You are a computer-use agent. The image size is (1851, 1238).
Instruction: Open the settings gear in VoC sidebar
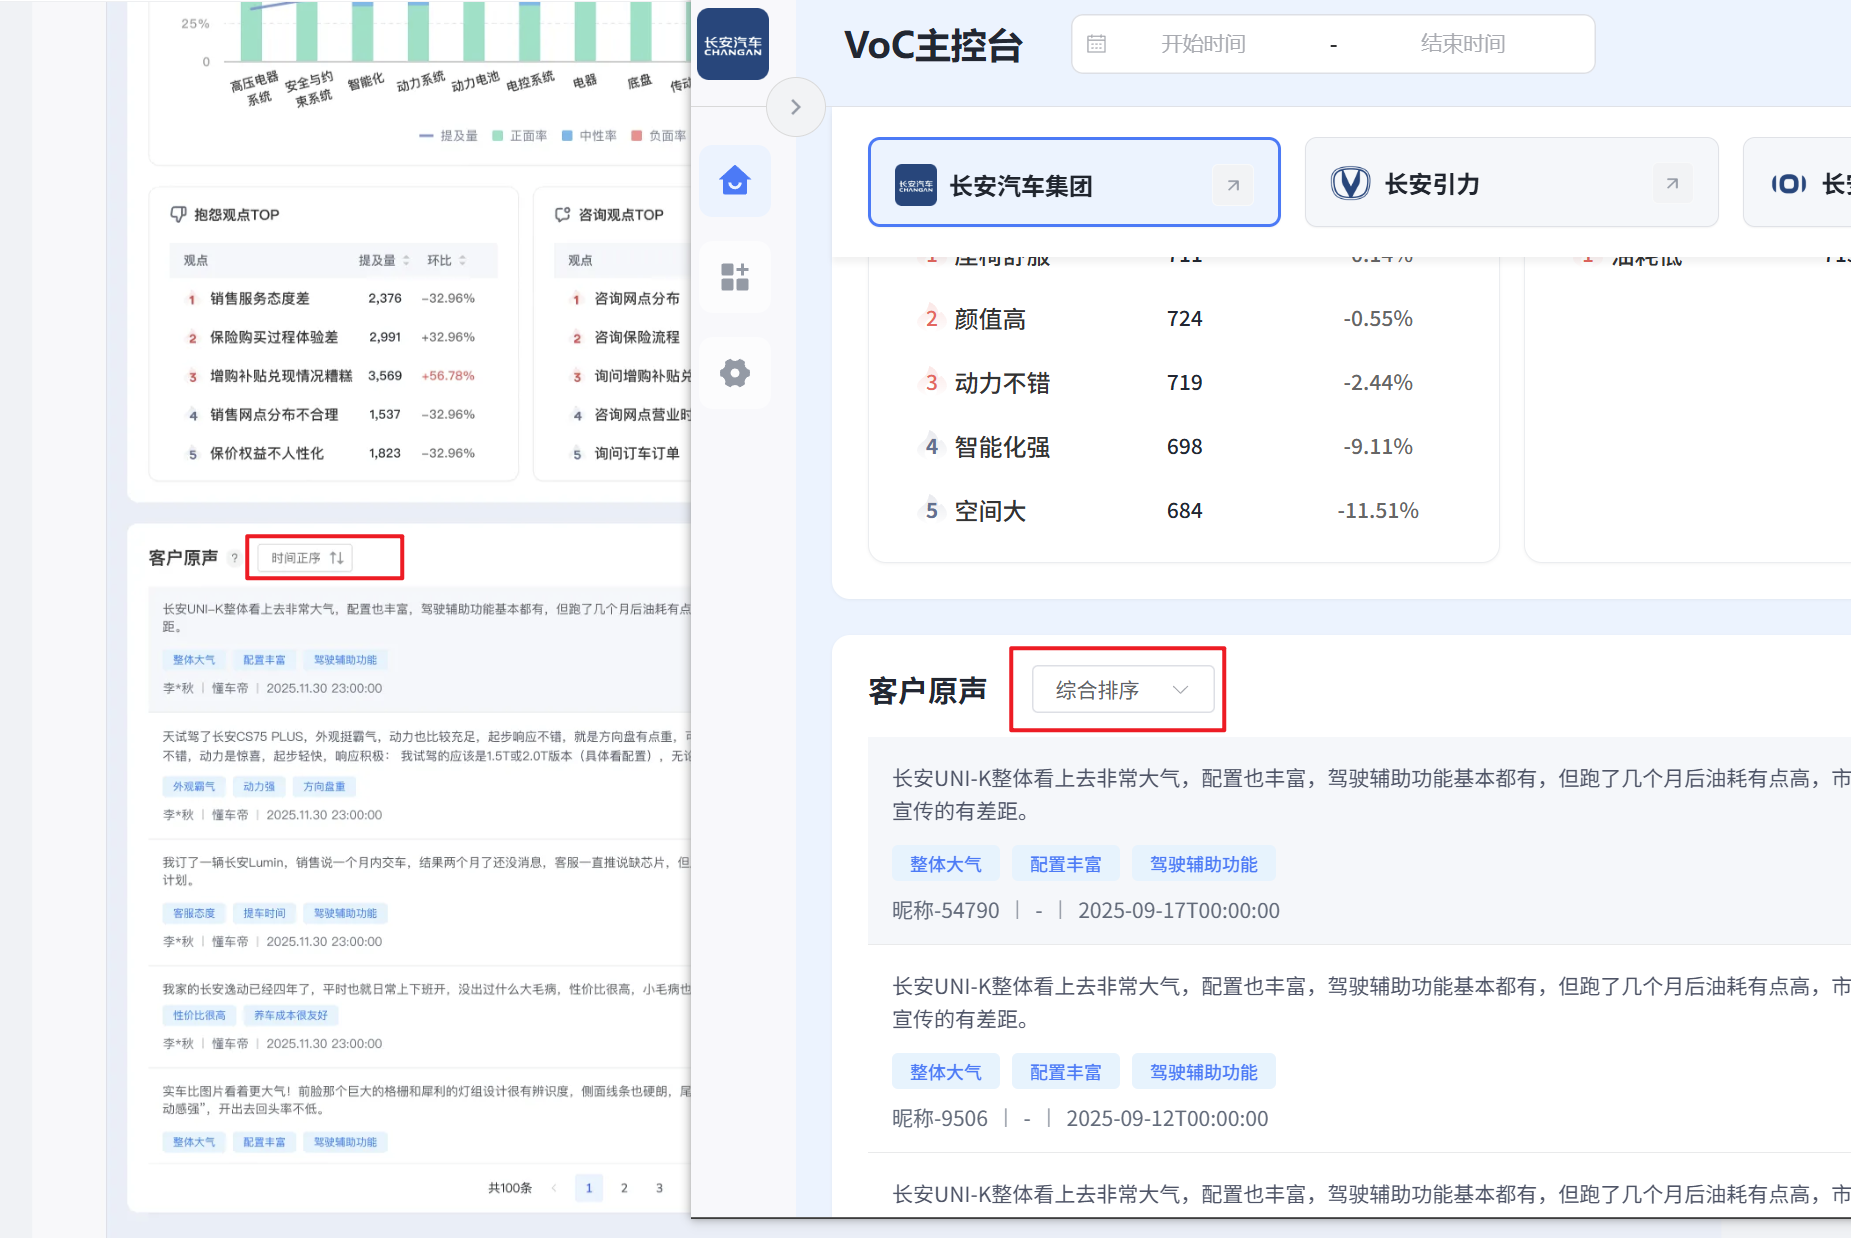coord(735,373)
